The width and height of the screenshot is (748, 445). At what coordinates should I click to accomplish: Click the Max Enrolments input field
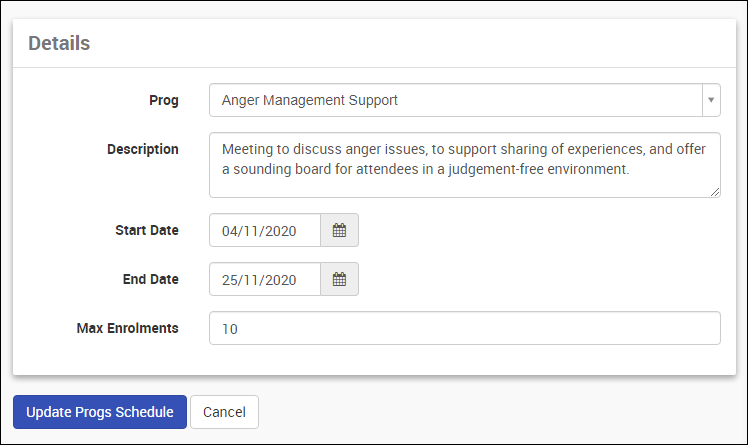pyautogui.click(x=464, y=328)
